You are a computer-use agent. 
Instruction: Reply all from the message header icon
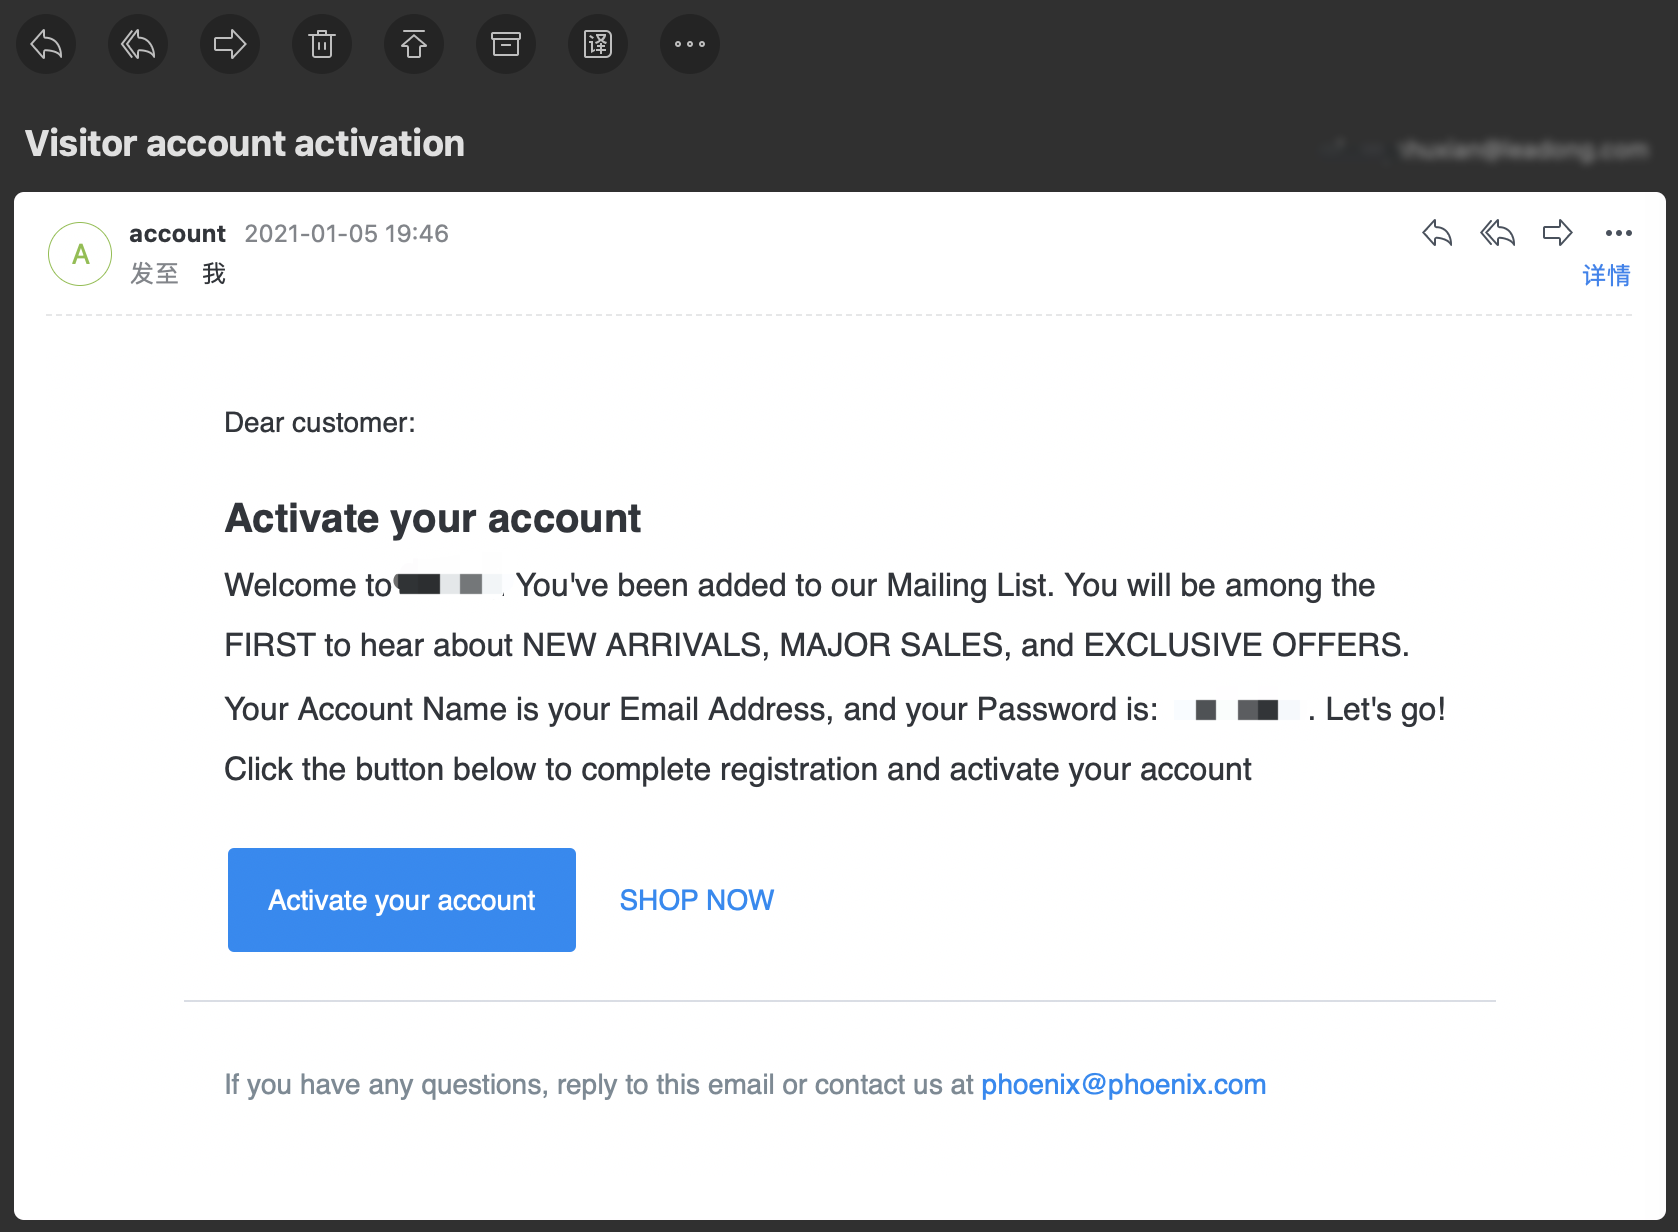(1497, 233)
